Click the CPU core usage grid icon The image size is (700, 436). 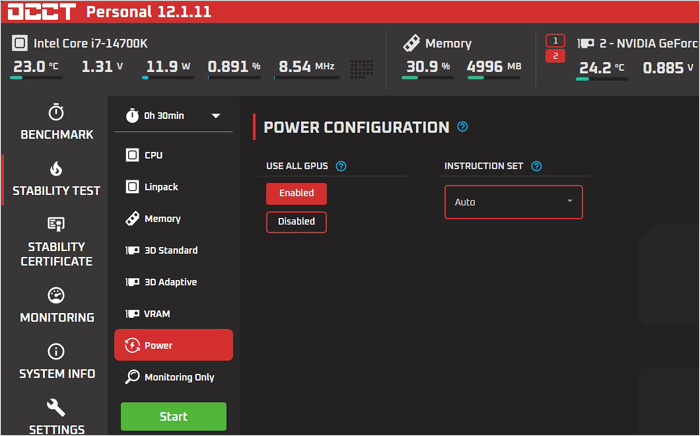(362, 69)
